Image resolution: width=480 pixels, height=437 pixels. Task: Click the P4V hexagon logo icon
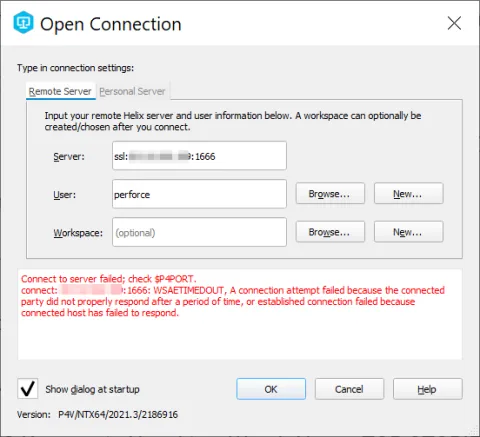pos(23,23)
